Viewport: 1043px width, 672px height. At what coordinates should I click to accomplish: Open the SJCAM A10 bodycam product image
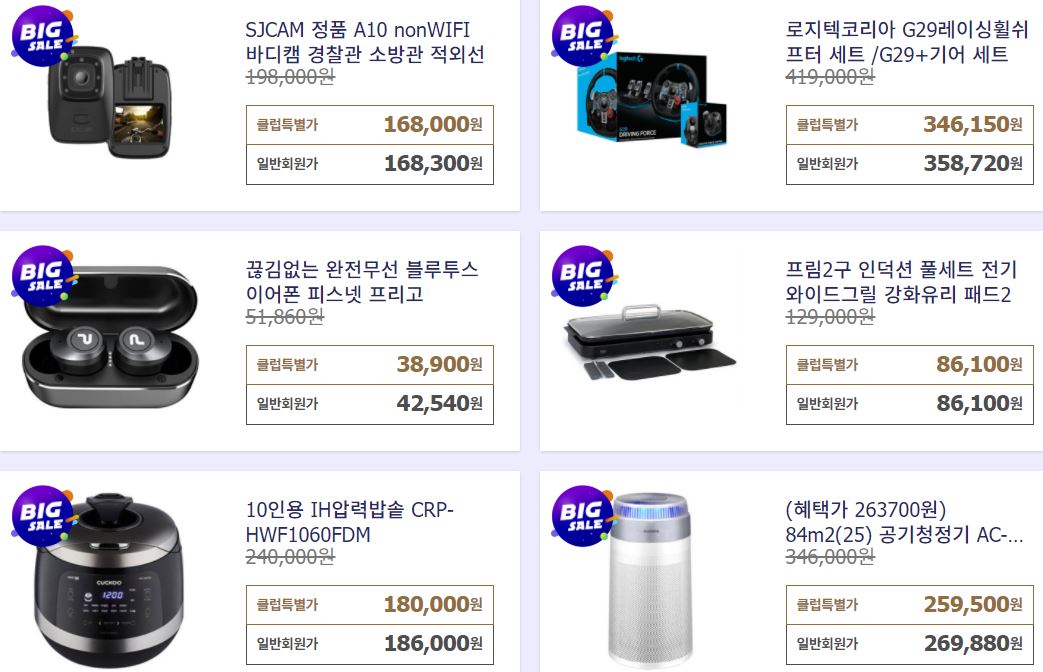coord(110,102)
